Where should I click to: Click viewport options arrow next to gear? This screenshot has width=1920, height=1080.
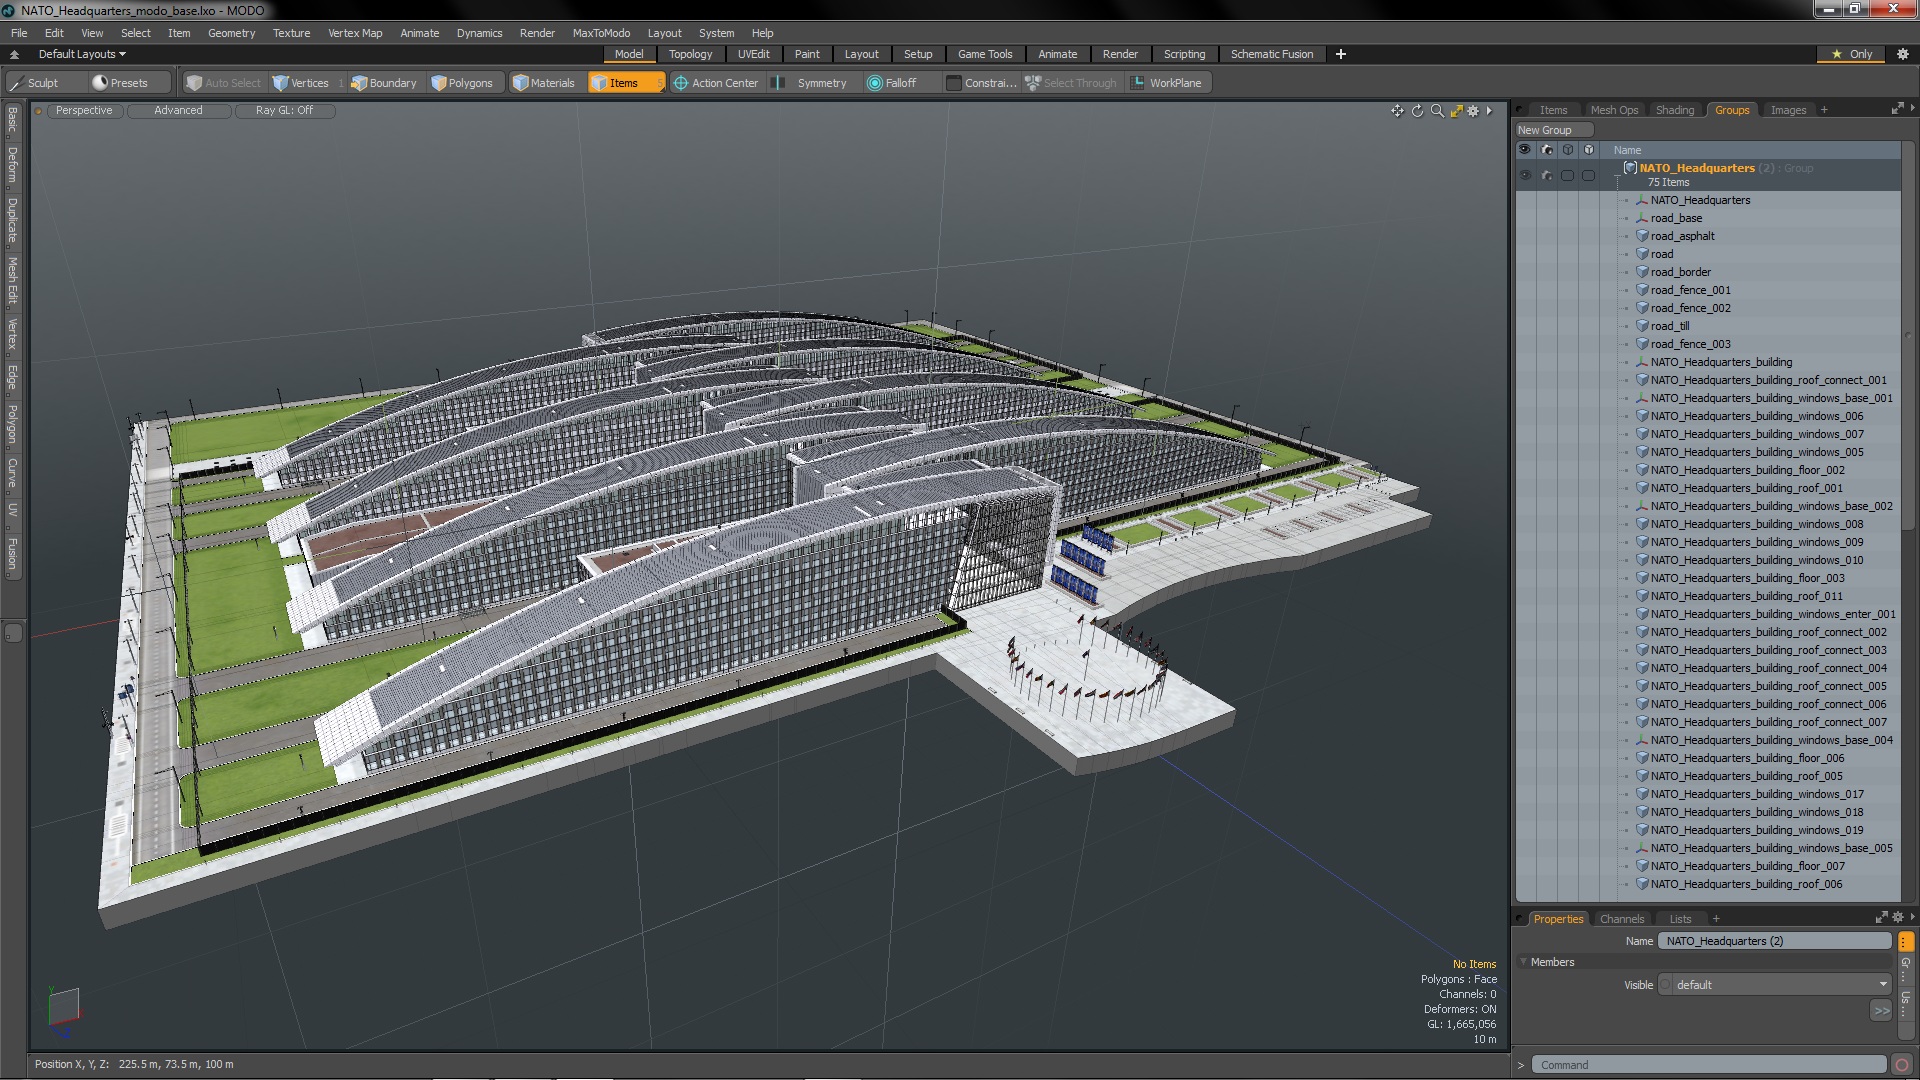(x=1489, y=111)
